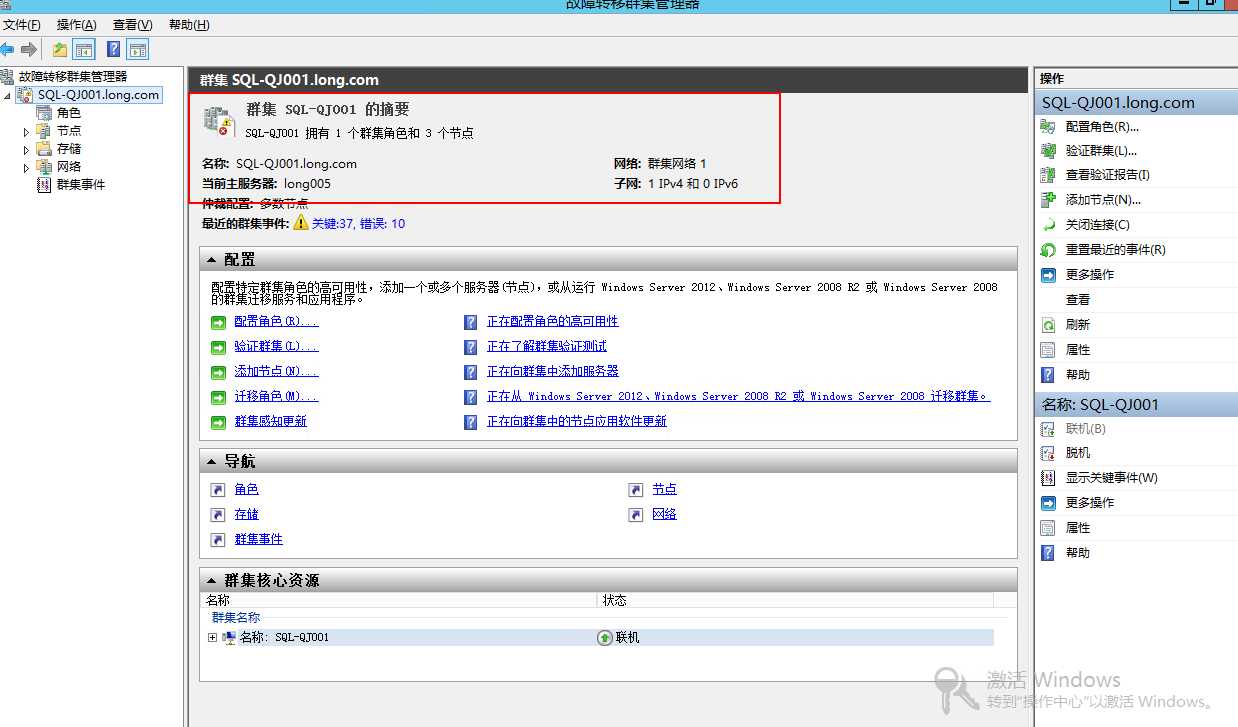Open help link about migrating from Windows Server 2012

click(738, 396)
